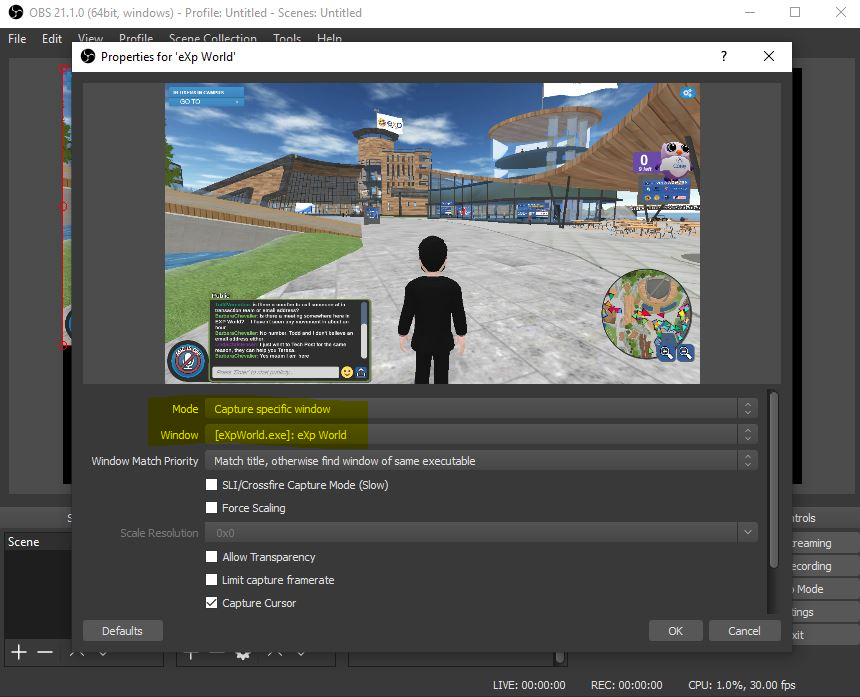Viewport: 860px width, 697px height.
Task: Click the eXp World capture preview image
Action: pyautogui.click(x=432, y=233)
